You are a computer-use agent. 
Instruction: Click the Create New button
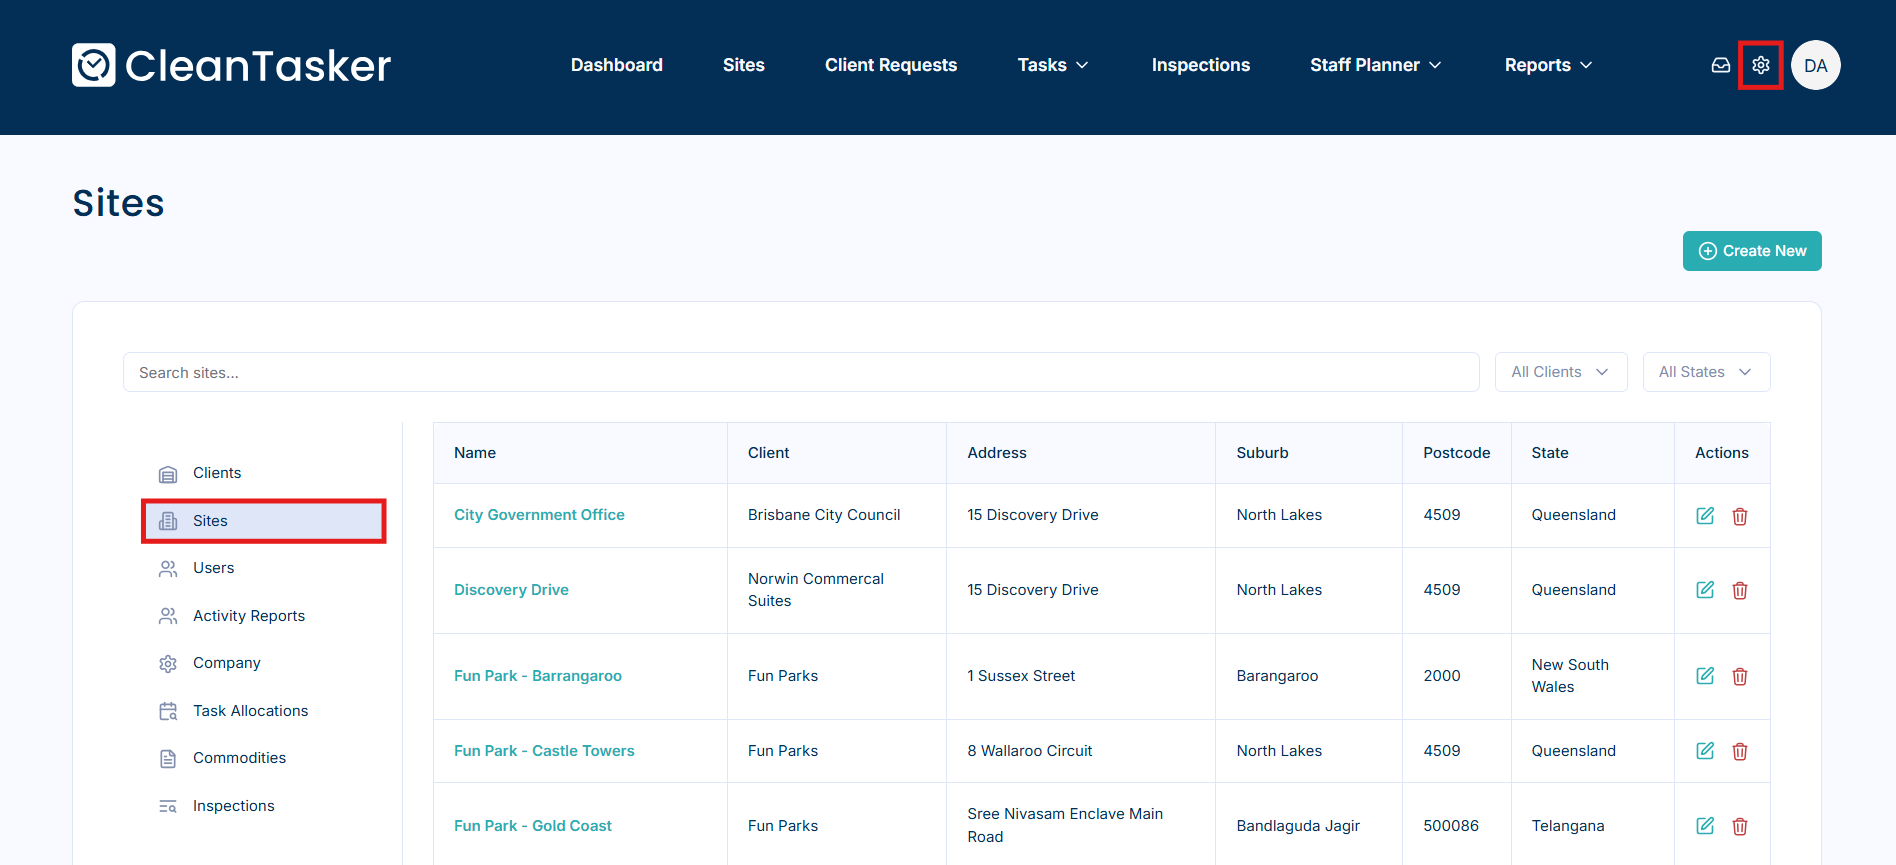coord(1751,251)
